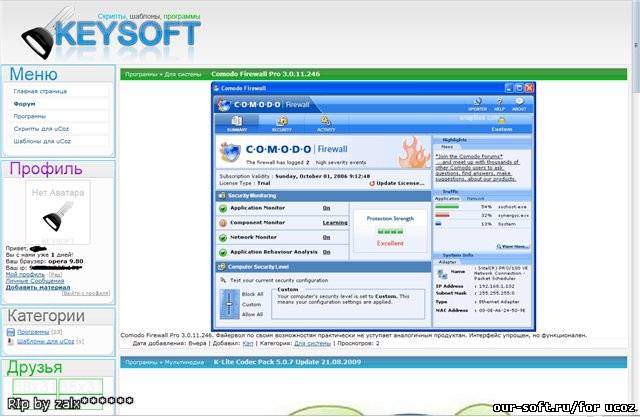640x417 pixels.
Task: Select the News tab under Highlights
Action: 447,147
